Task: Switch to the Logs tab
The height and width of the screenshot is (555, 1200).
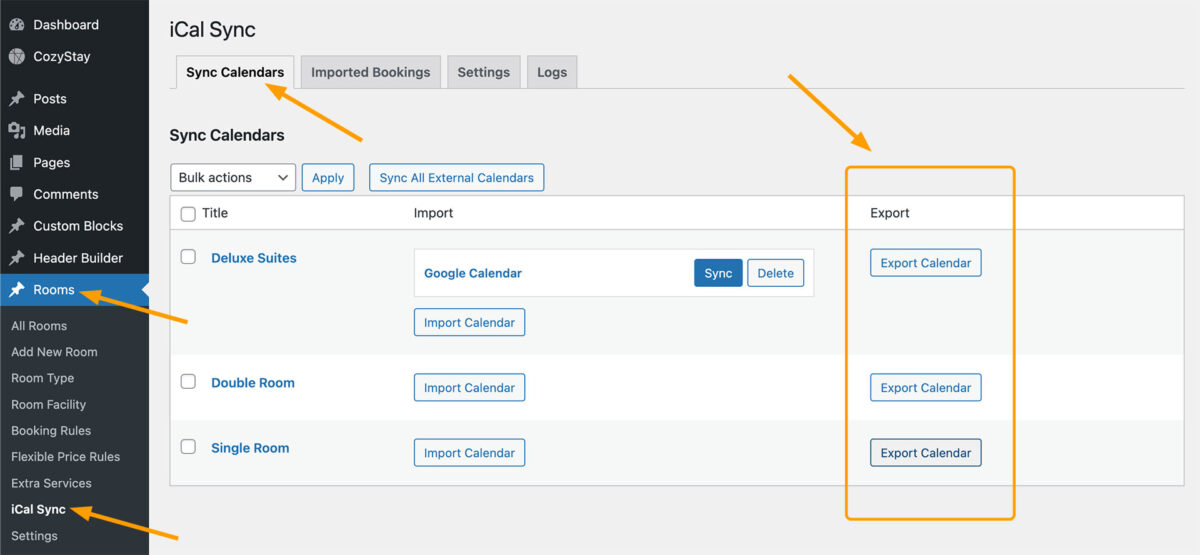Action: pyautogui.click(x=552, y=72)
